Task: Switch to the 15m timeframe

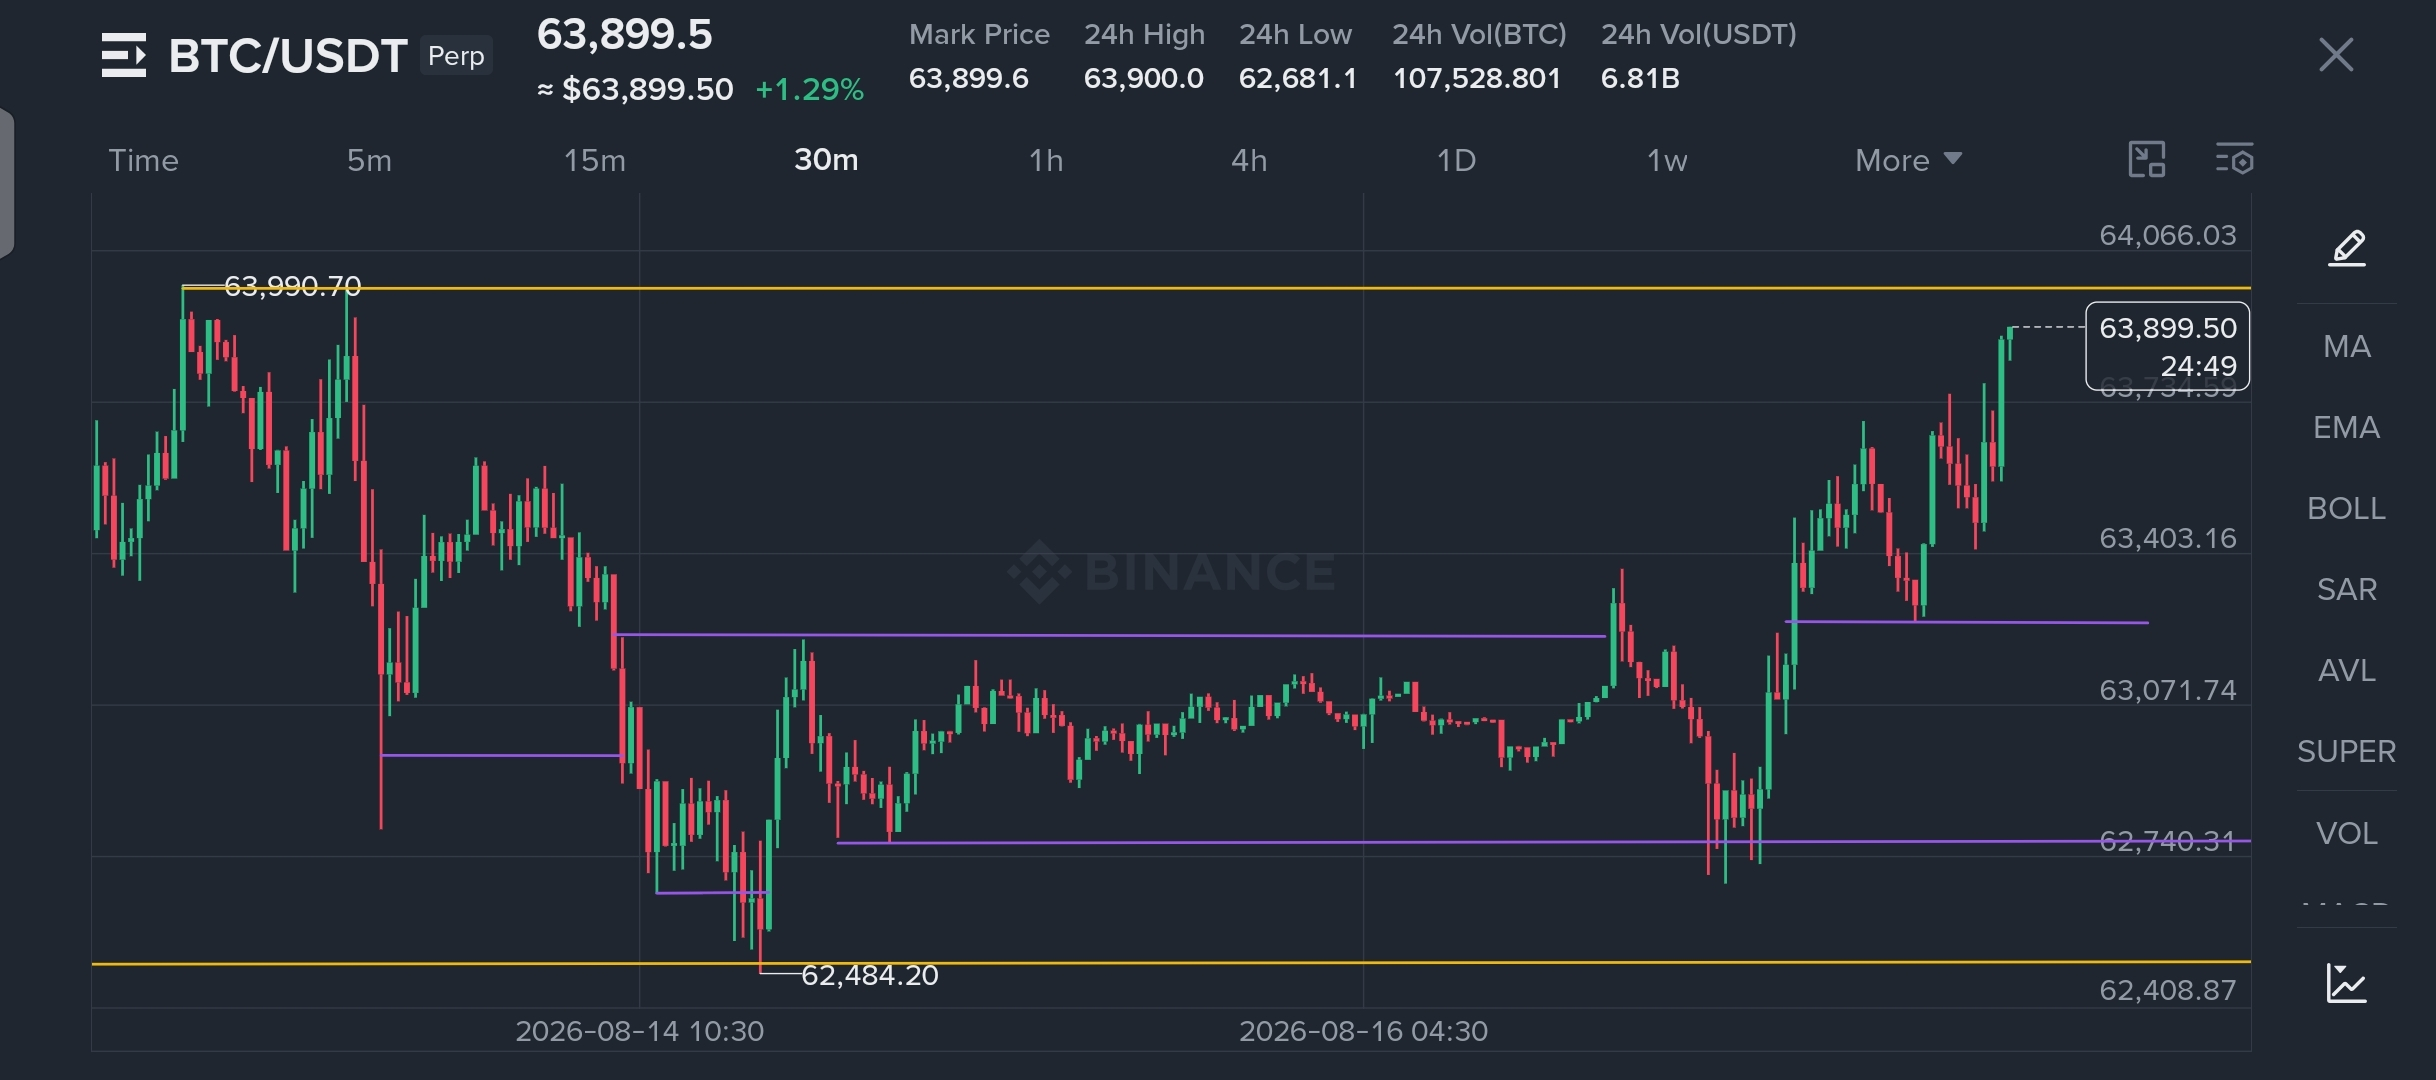Action: [594, 161]
